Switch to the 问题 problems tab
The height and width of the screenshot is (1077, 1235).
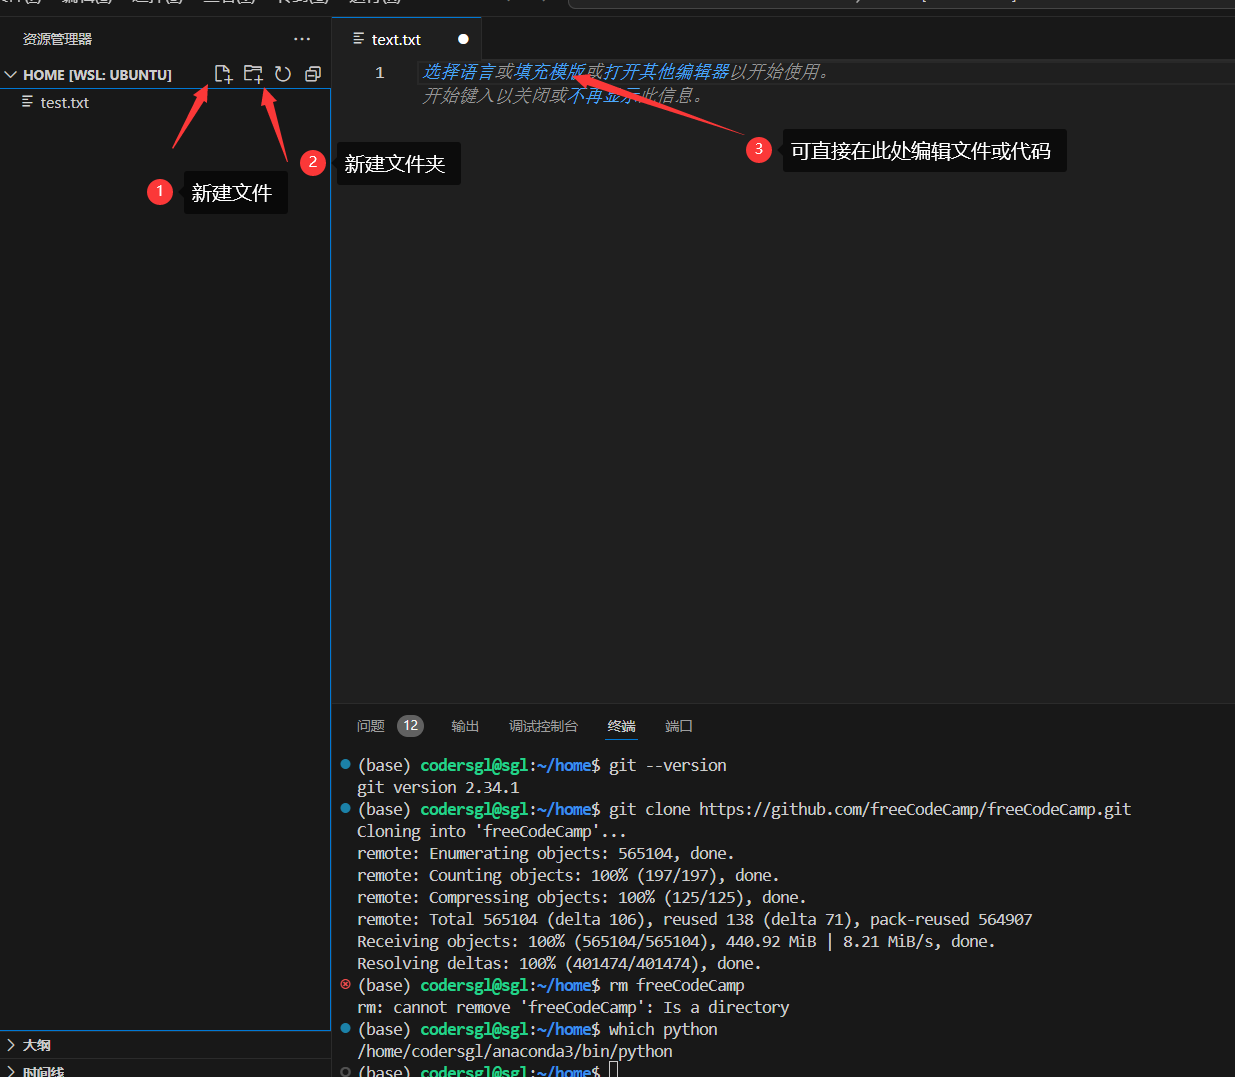click(371, 726)
